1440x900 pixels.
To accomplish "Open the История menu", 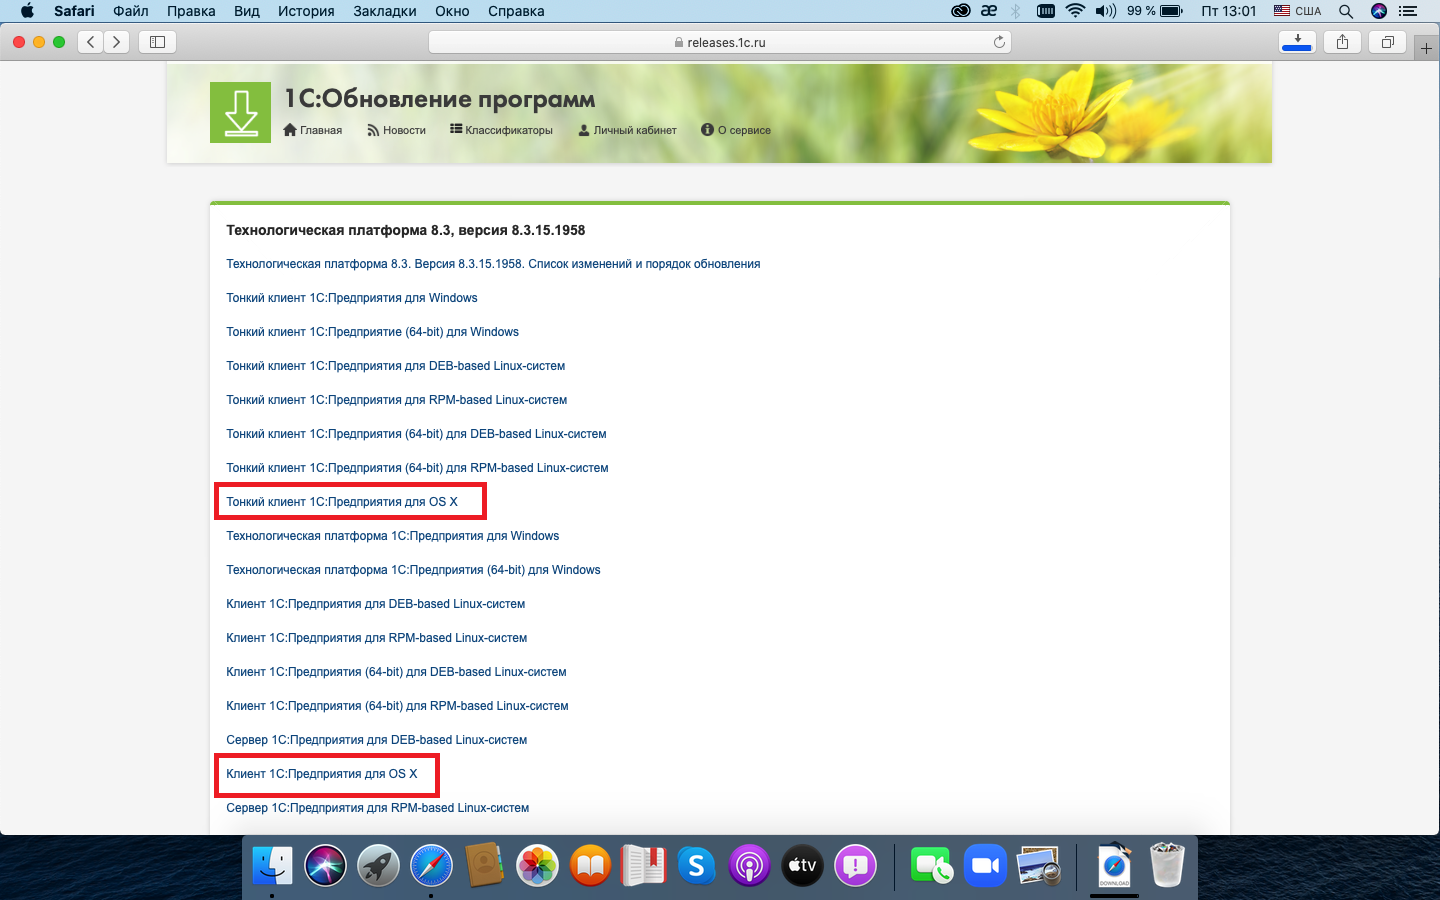I will tap(306, 11).
